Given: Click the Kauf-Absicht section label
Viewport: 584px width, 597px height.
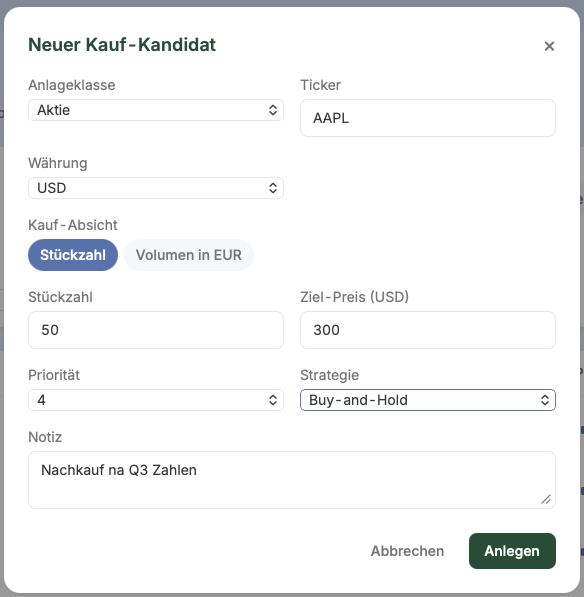Looking at the screenshot, I should coord(73,225).
